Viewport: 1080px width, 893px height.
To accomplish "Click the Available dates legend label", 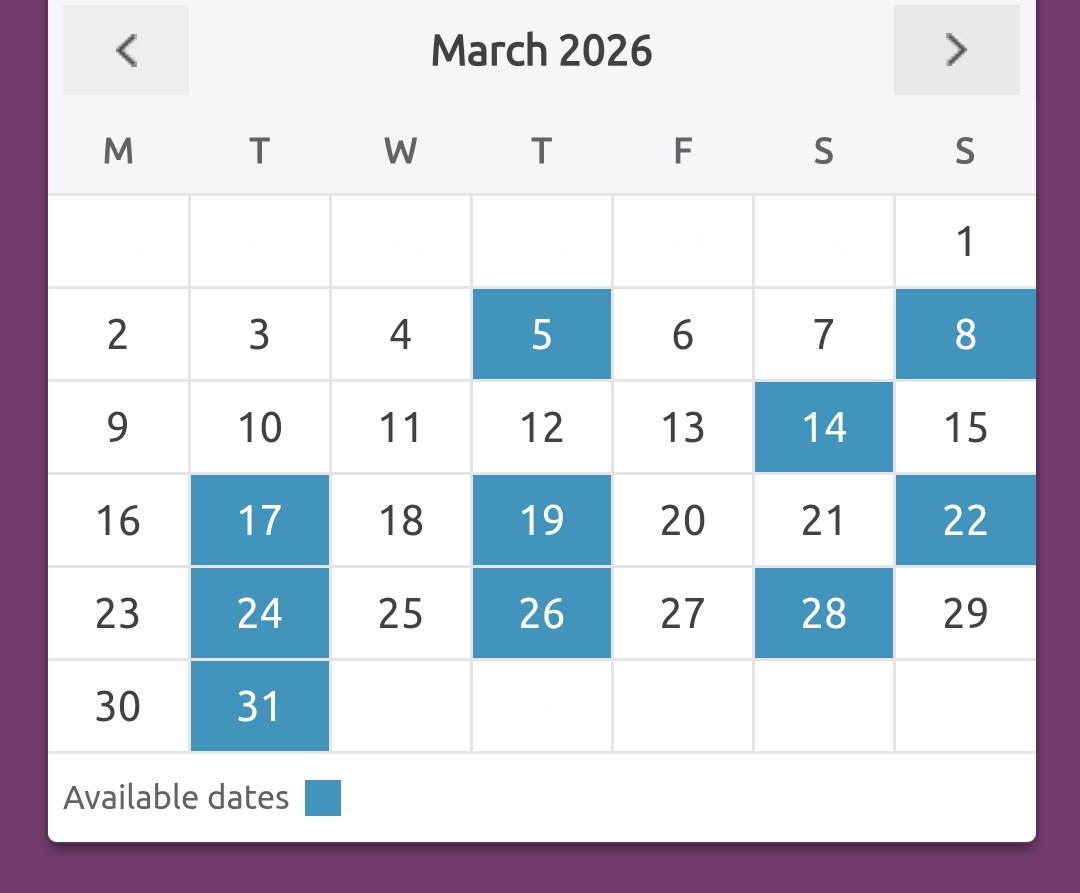I will coord(176,798).
